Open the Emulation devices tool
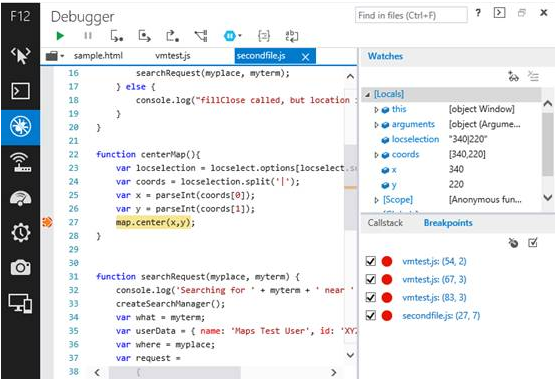555x379 pixels. coord(21,304)
